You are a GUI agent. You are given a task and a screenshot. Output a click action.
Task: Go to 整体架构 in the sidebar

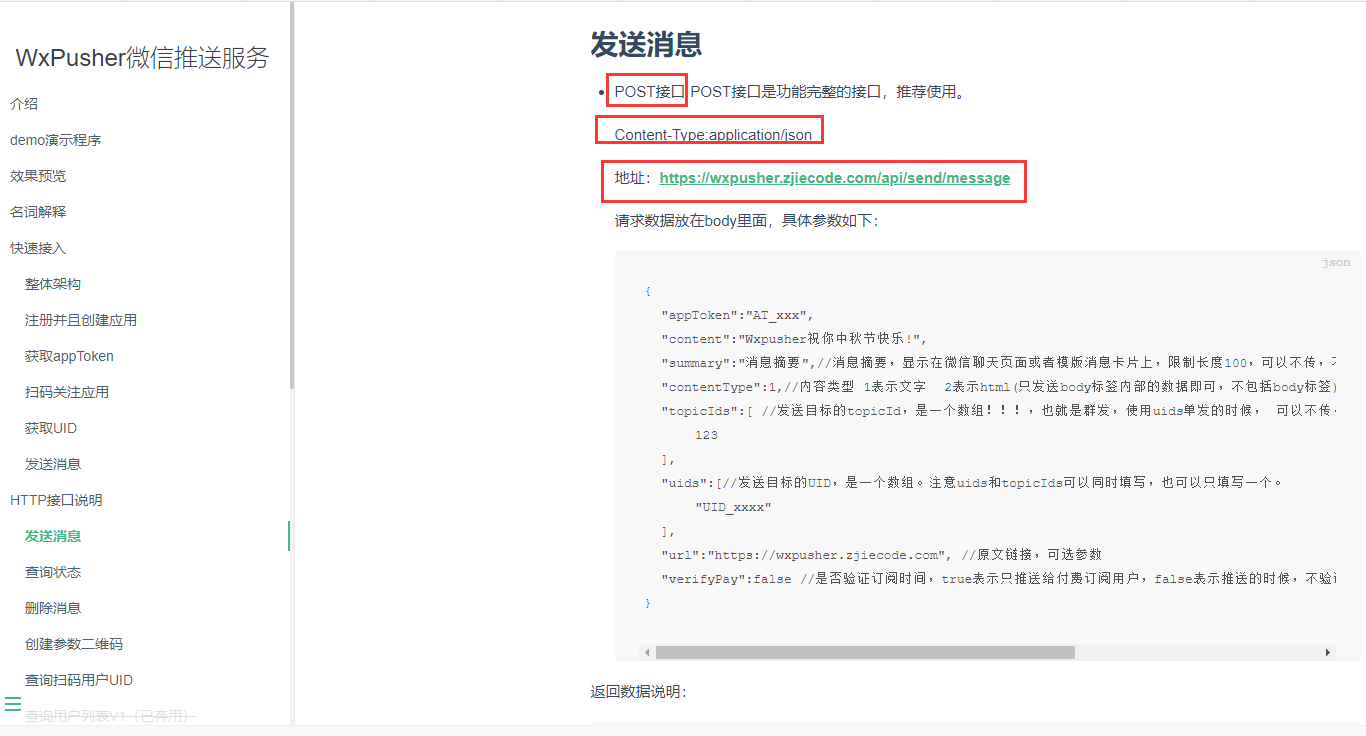53,284
